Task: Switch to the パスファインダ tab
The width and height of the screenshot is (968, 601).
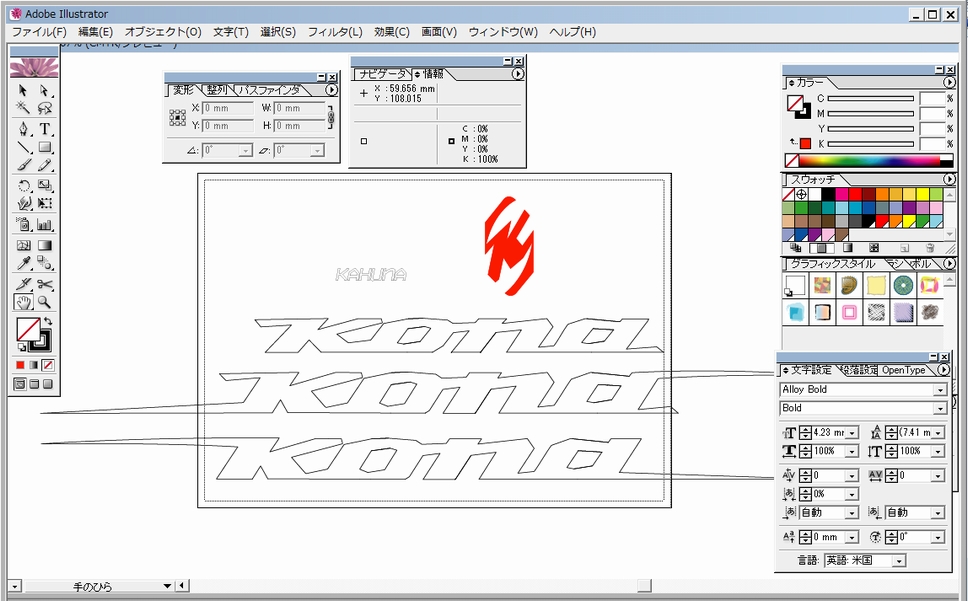Action: click(x=271, y=90)
